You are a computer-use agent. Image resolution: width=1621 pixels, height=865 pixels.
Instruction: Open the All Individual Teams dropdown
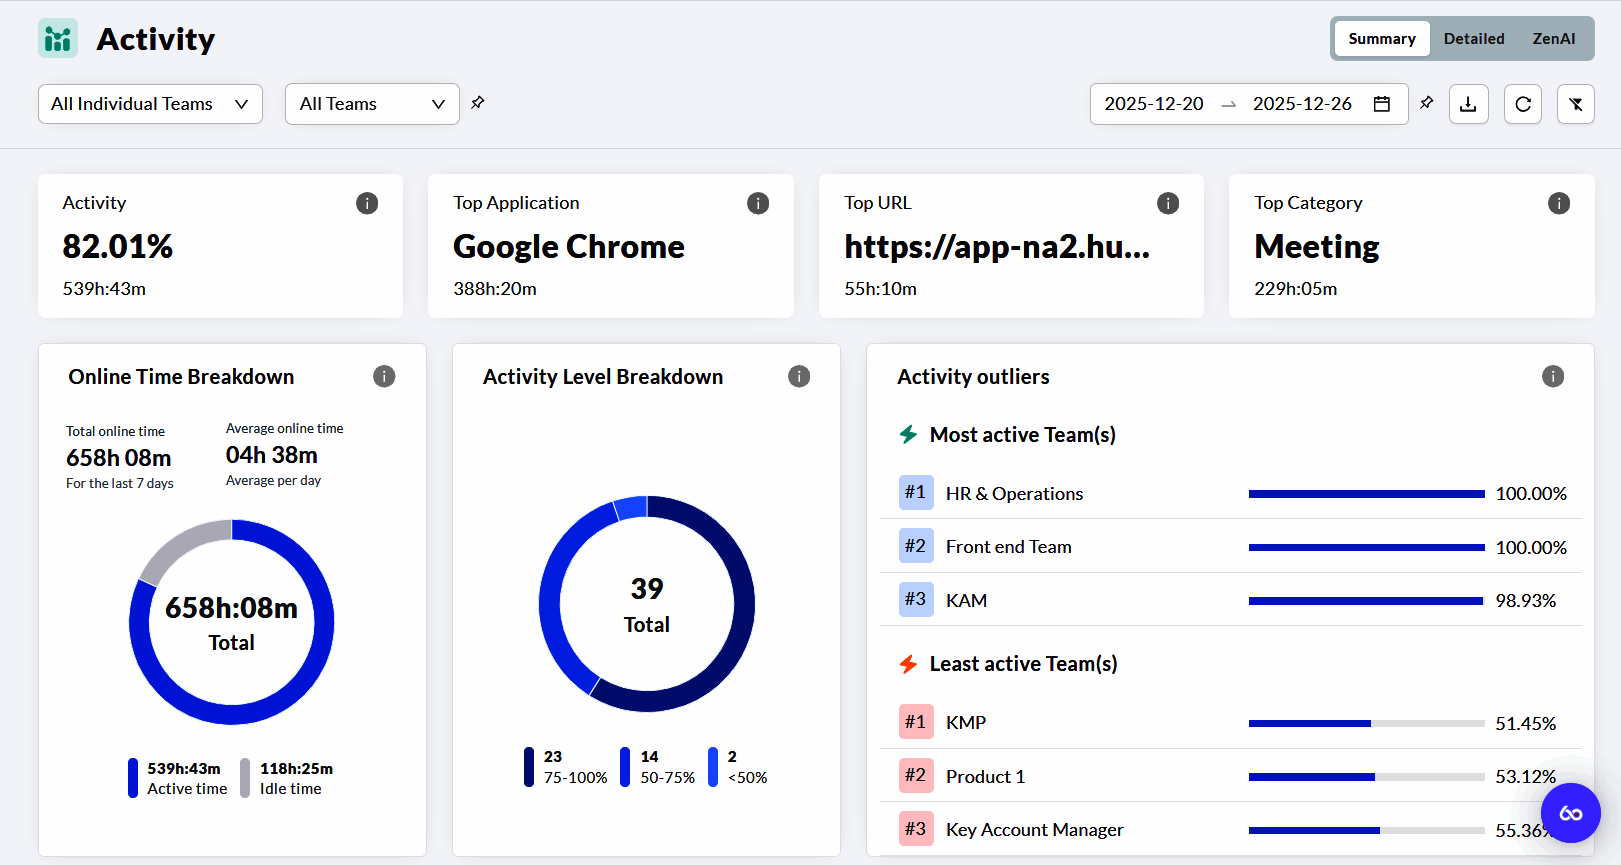[150, 104]
